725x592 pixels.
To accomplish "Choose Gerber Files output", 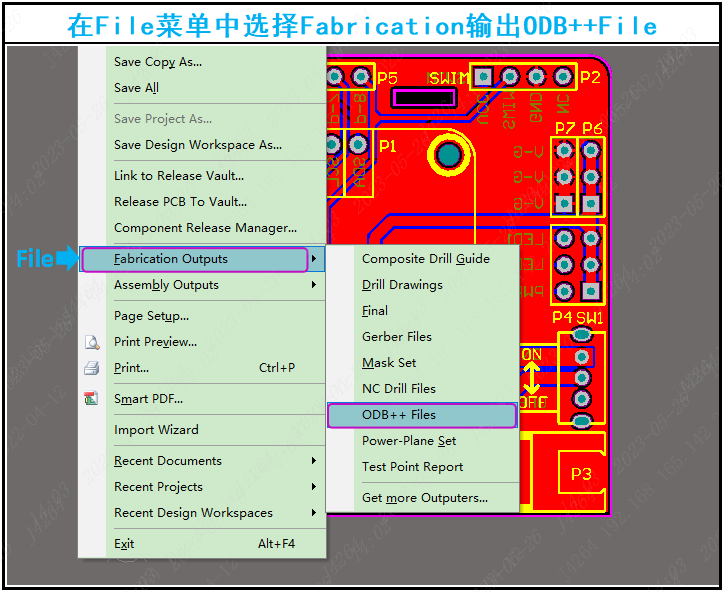I will click(x=397, y=337).
